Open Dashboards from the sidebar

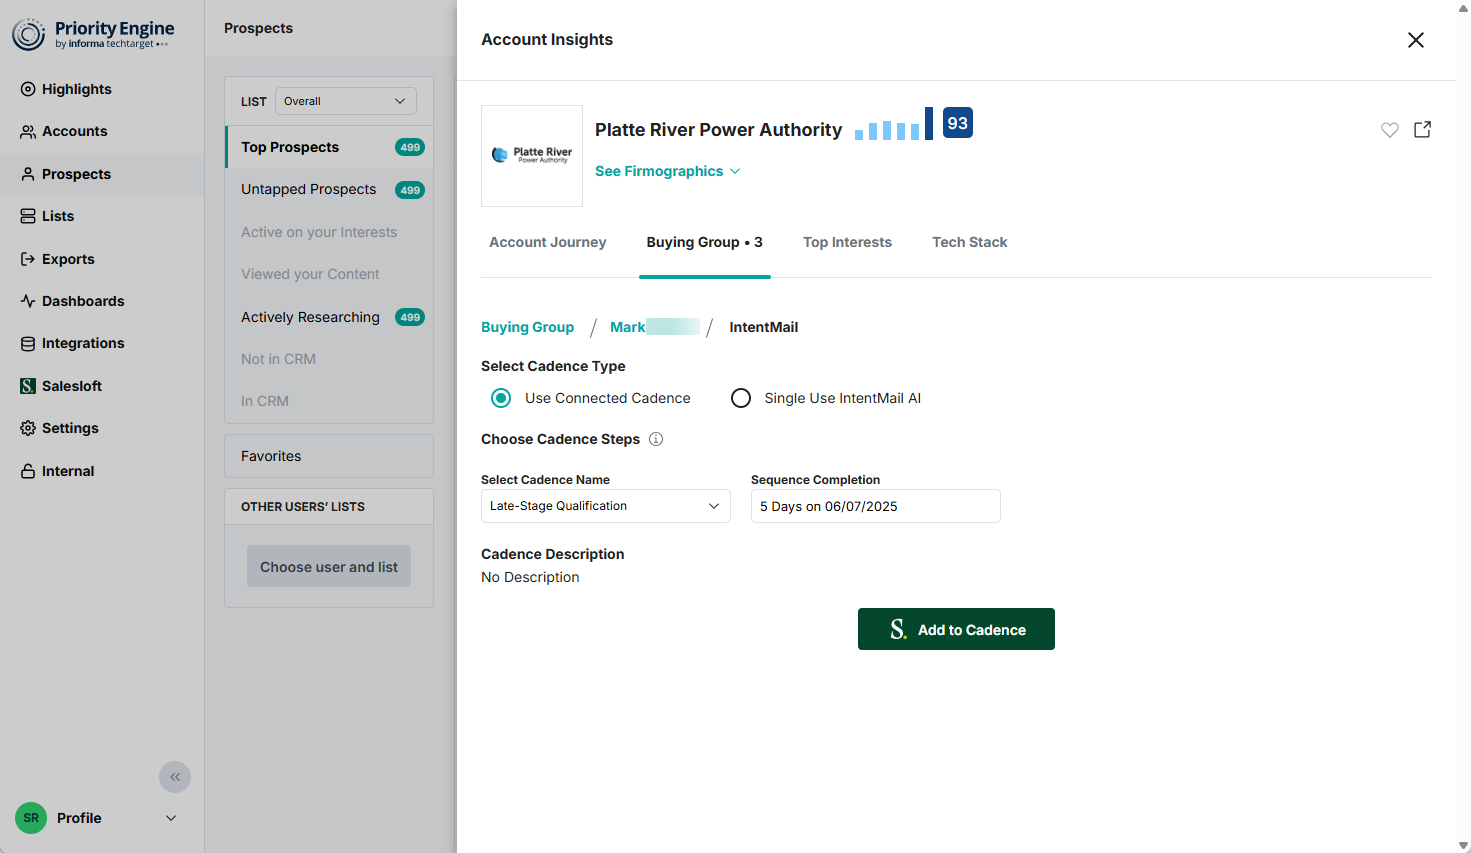82,301
